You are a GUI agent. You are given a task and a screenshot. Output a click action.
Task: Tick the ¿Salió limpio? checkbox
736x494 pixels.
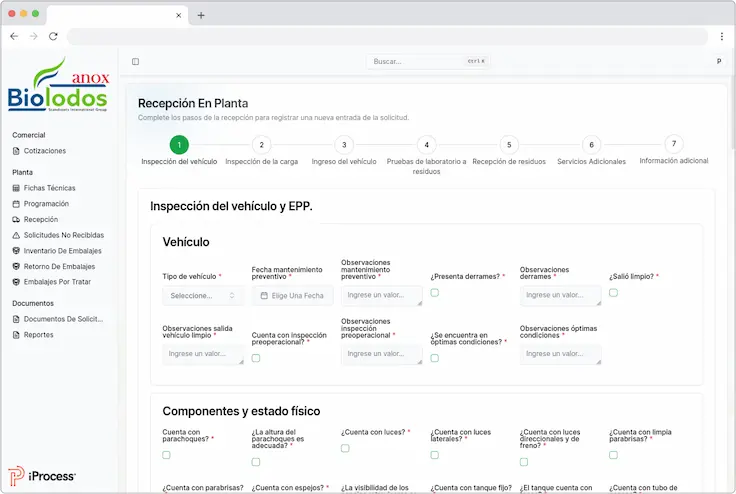click(x=613, y=293)
